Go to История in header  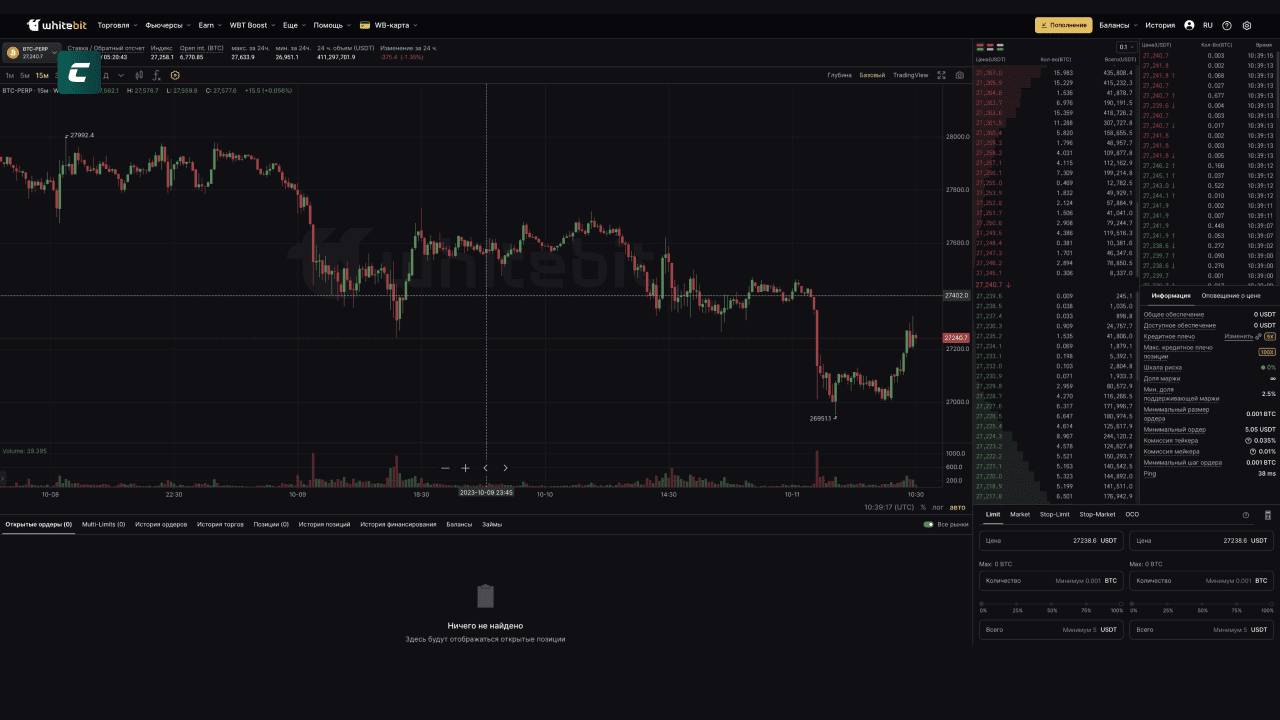point(1160,25)
